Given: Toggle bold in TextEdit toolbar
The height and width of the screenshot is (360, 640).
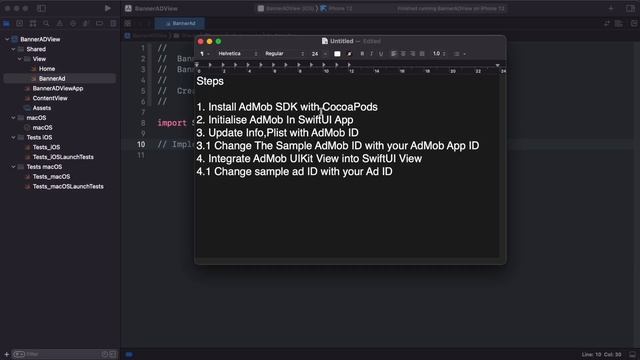Looking at the screenshot, I should 362,53.
